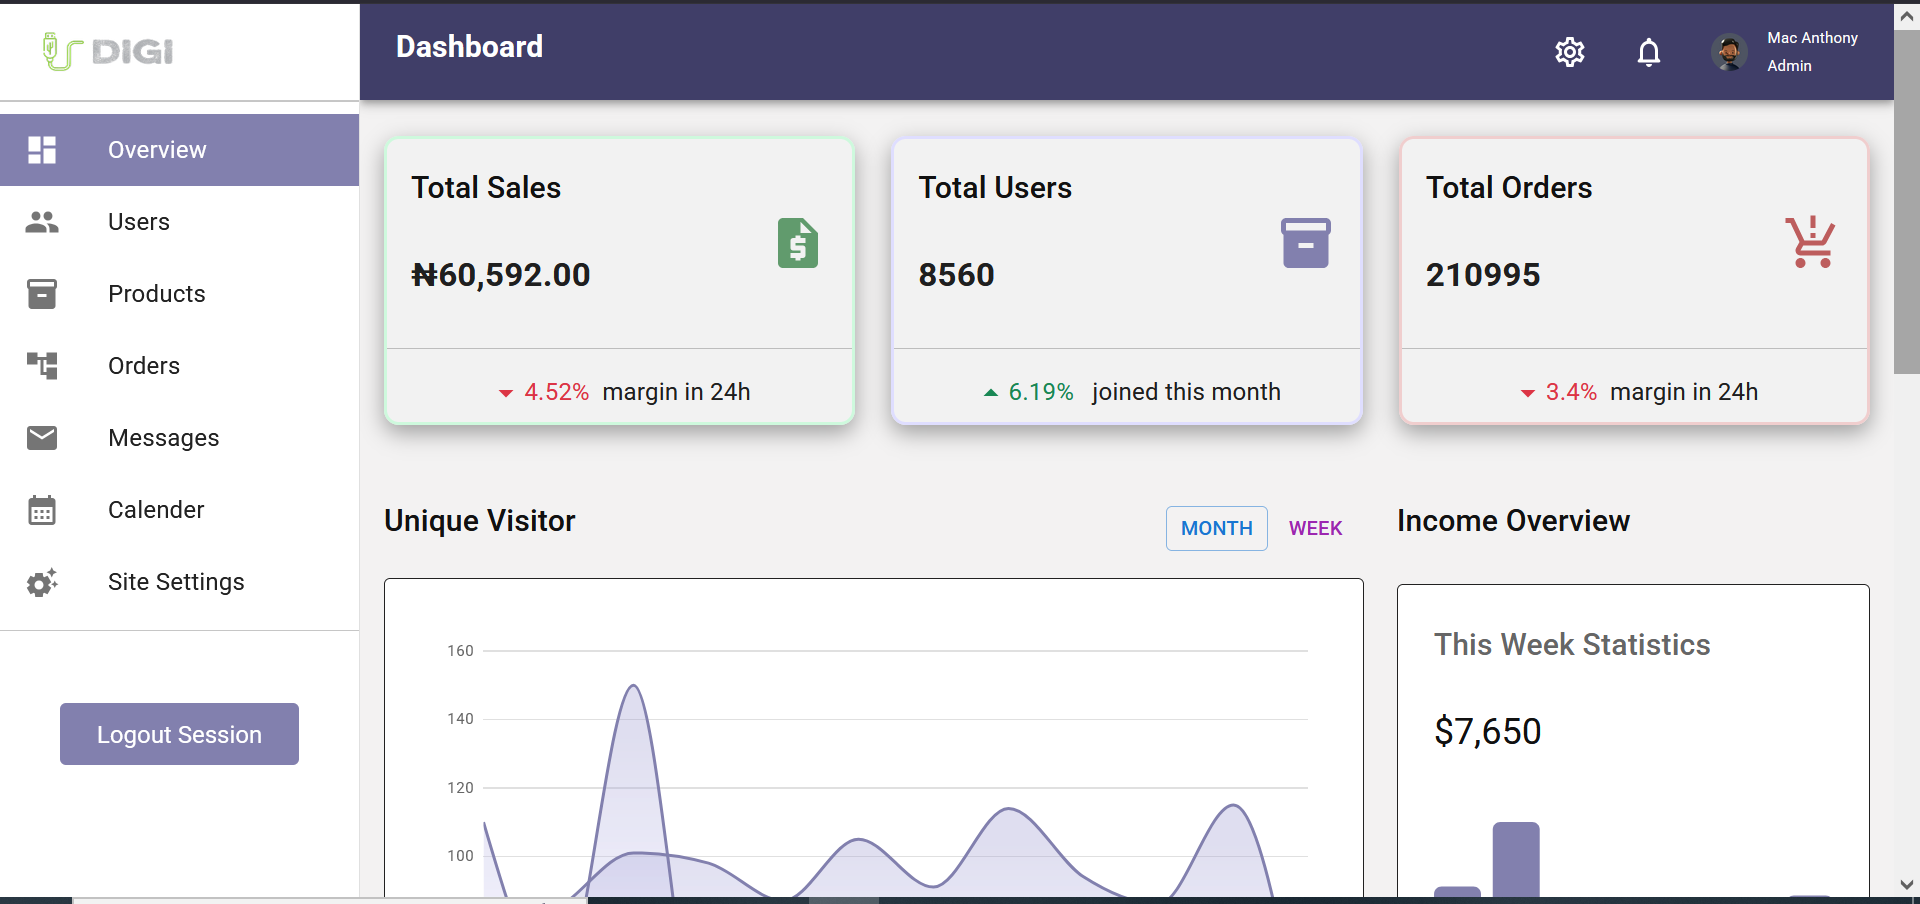
Task: Click the Logout Session button
Action: (179, 734)
